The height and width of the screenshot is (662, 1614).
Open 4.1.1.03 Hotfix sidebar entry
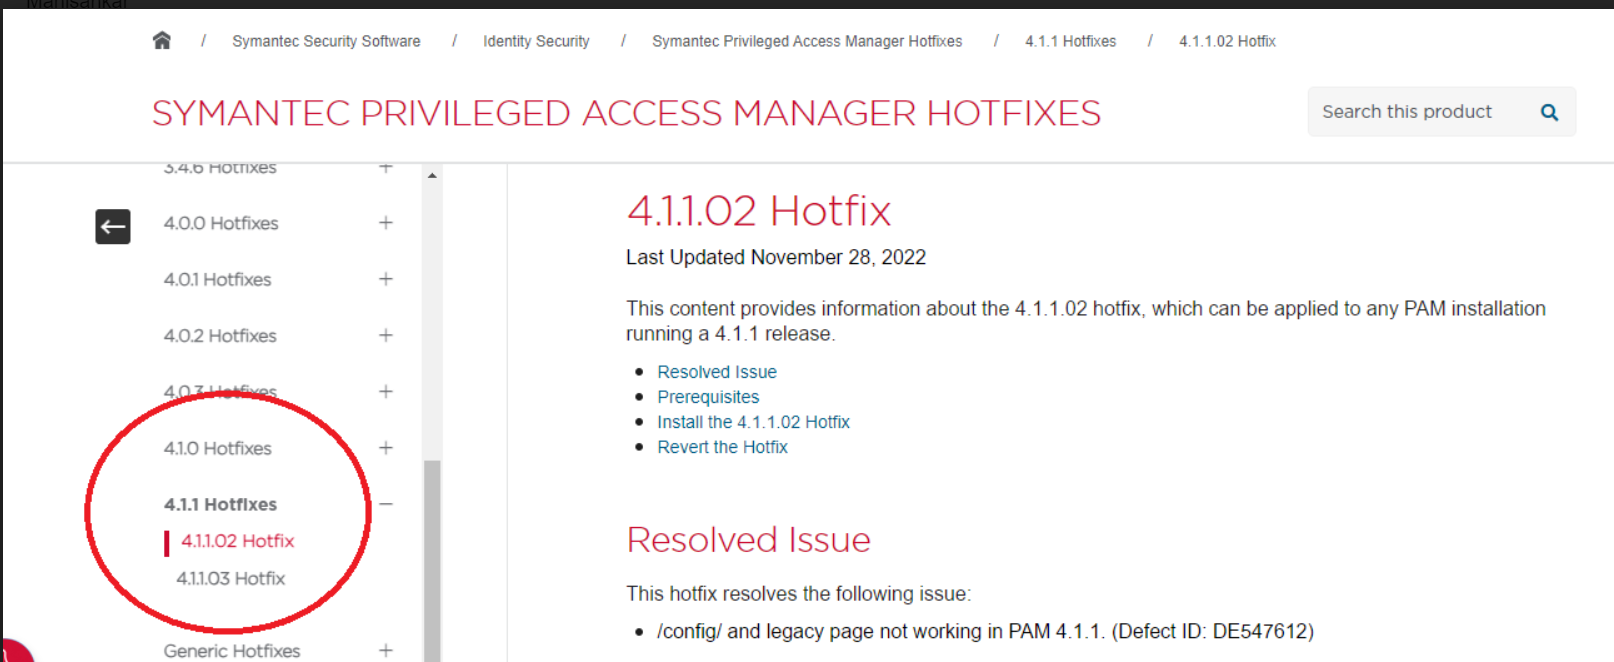point(231,579)
